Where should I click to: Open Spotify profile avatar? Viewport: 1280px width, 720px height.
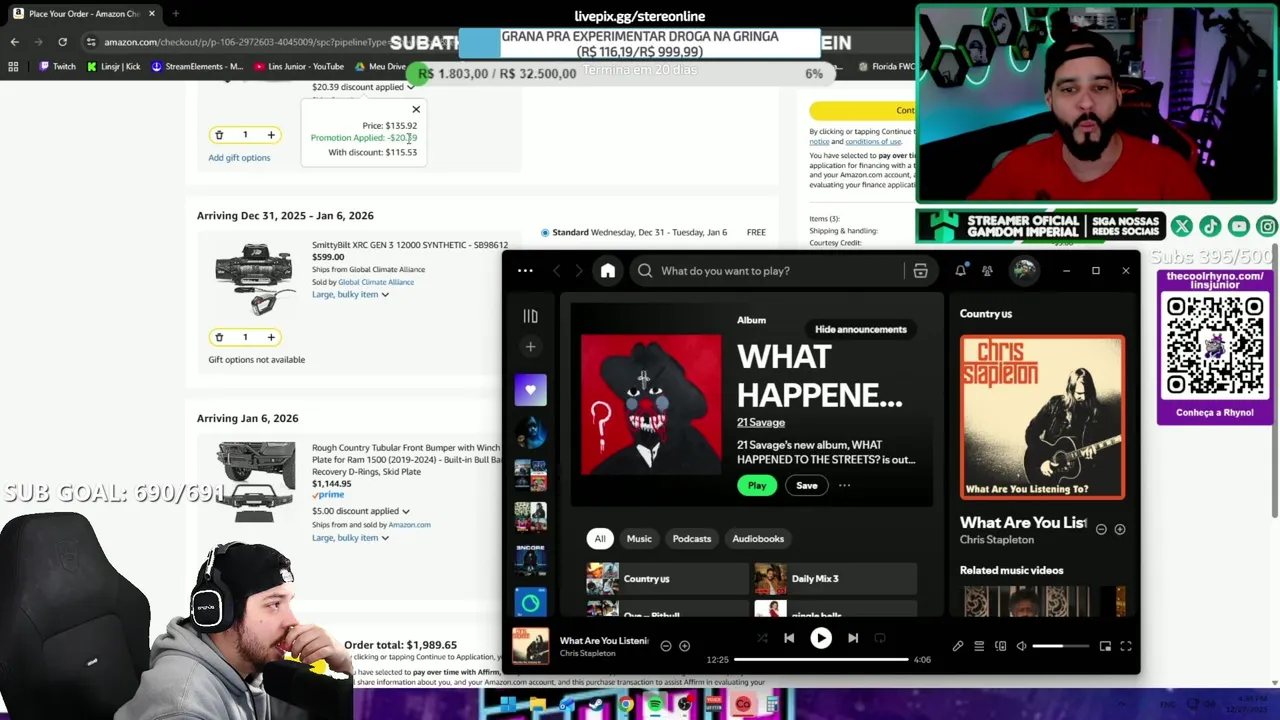point(1023,270)
